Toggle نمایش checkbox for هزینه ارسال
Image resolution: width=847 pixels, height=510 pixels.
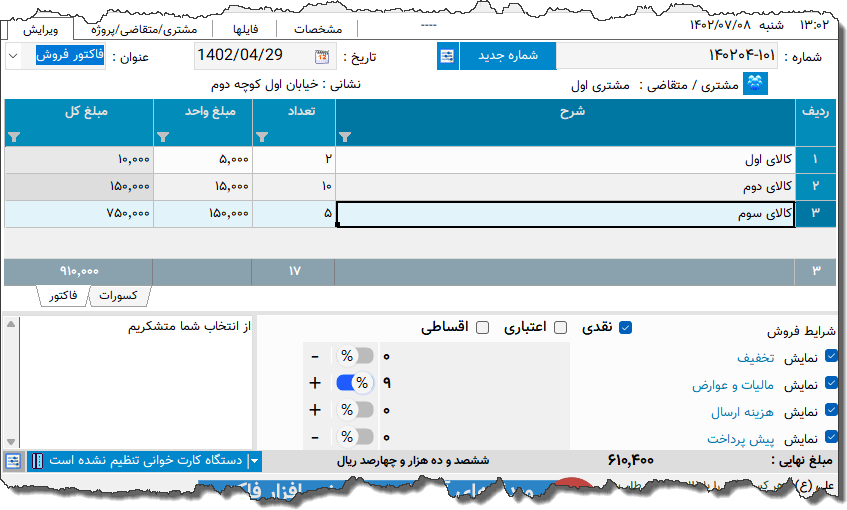click(831, 410)
